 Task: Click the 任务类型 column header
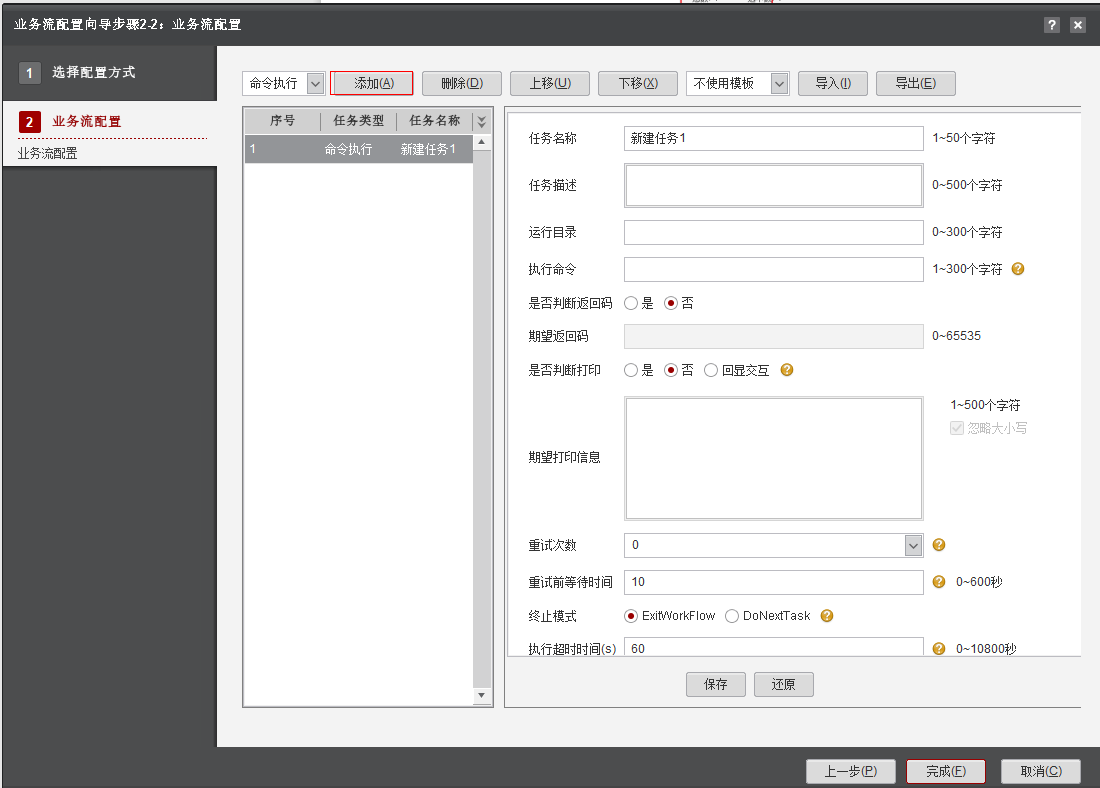pos(358,121)
